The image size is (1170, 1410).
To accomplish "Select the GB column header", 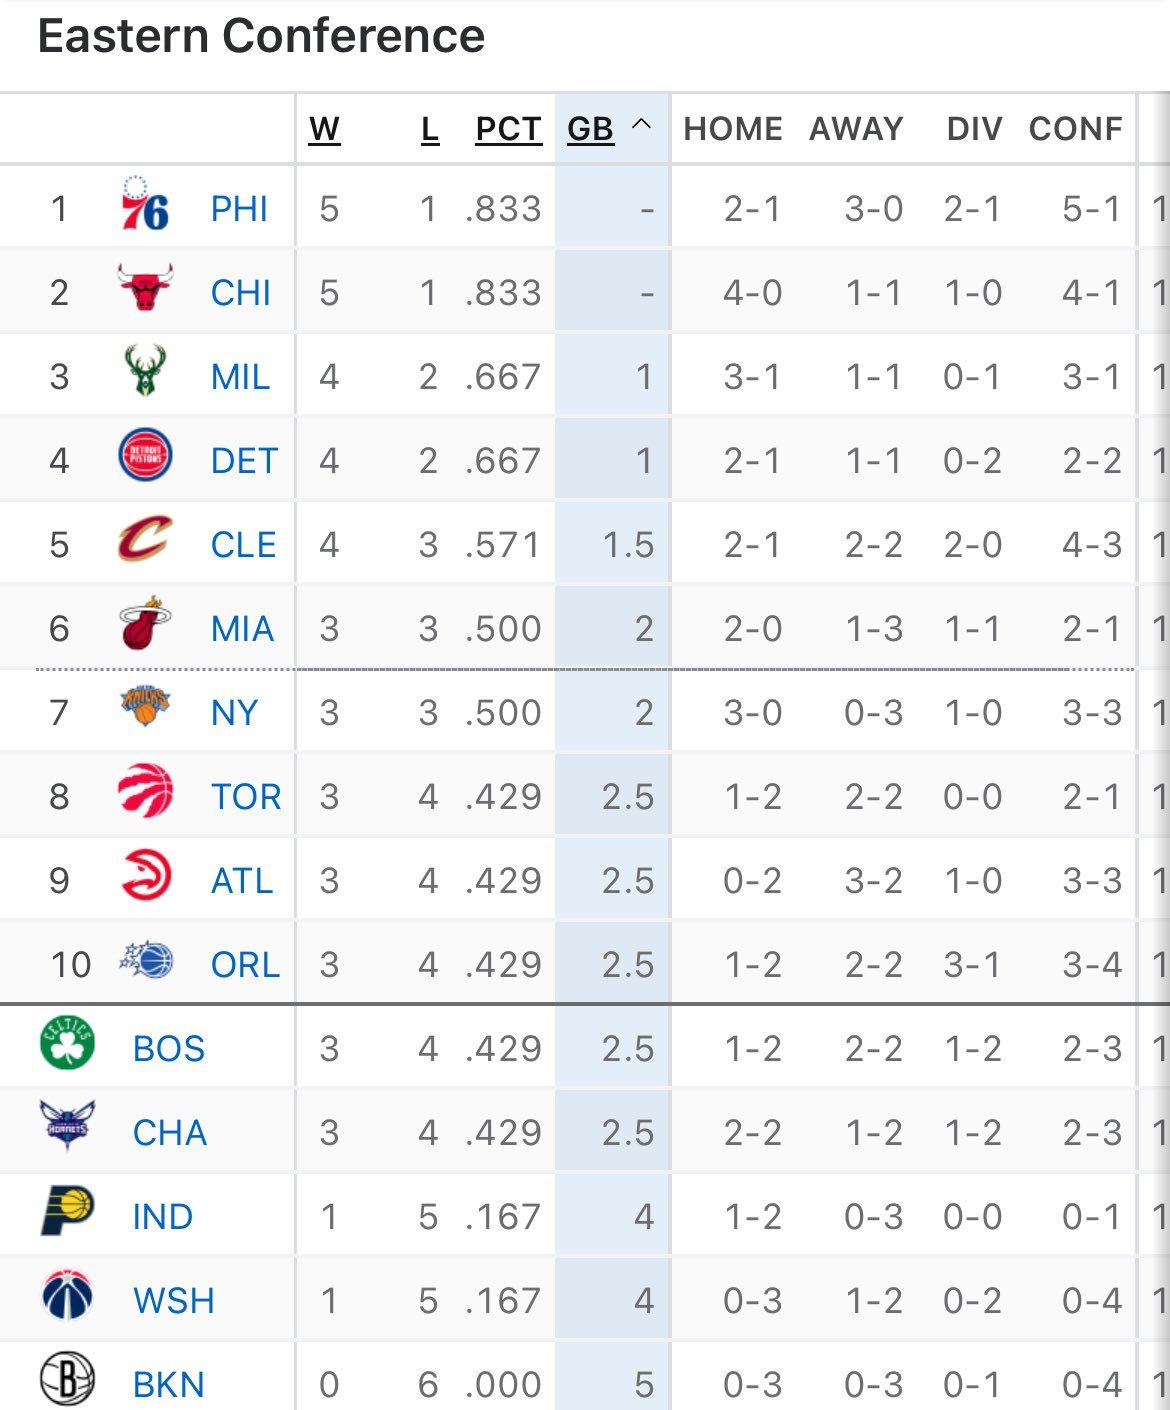I will pos(590,129).
